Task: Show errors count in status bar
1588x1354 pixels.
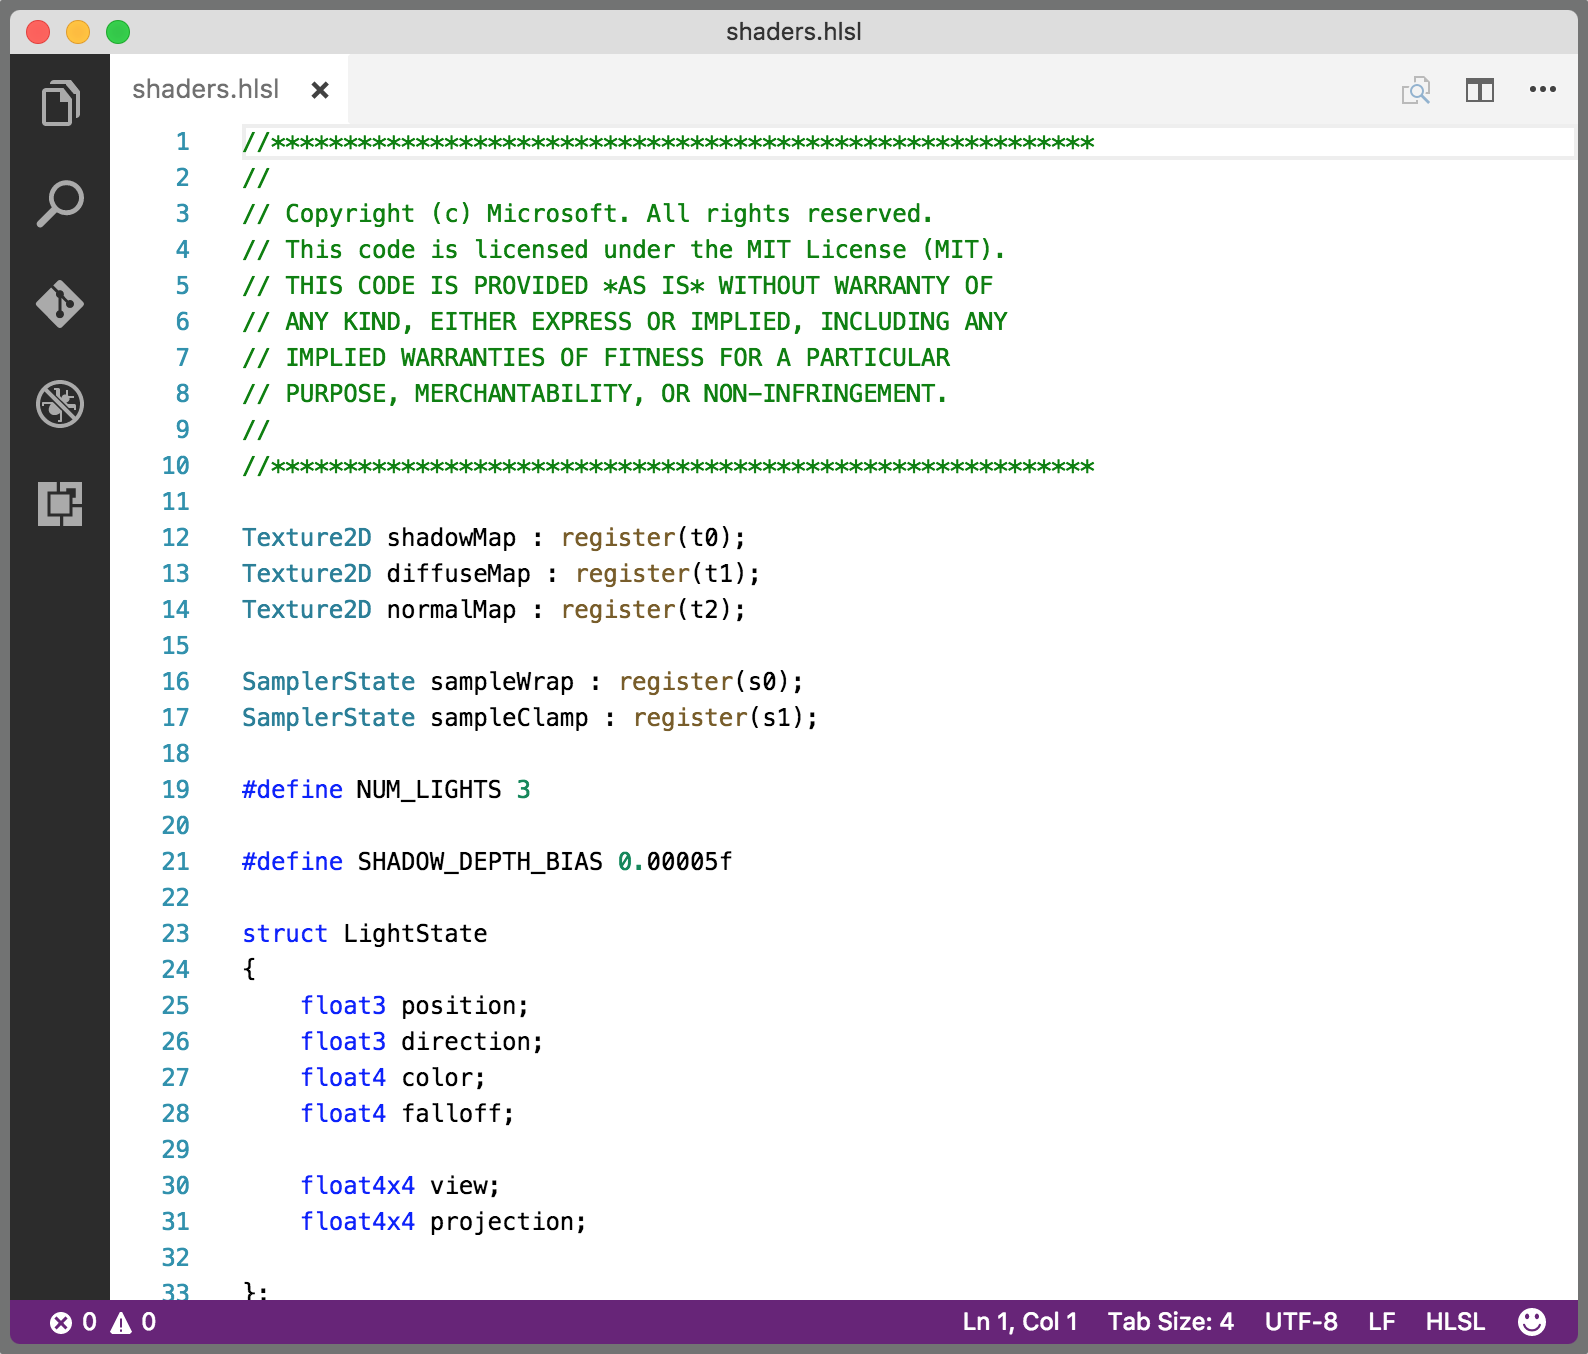Action: tap(73, 1322)
